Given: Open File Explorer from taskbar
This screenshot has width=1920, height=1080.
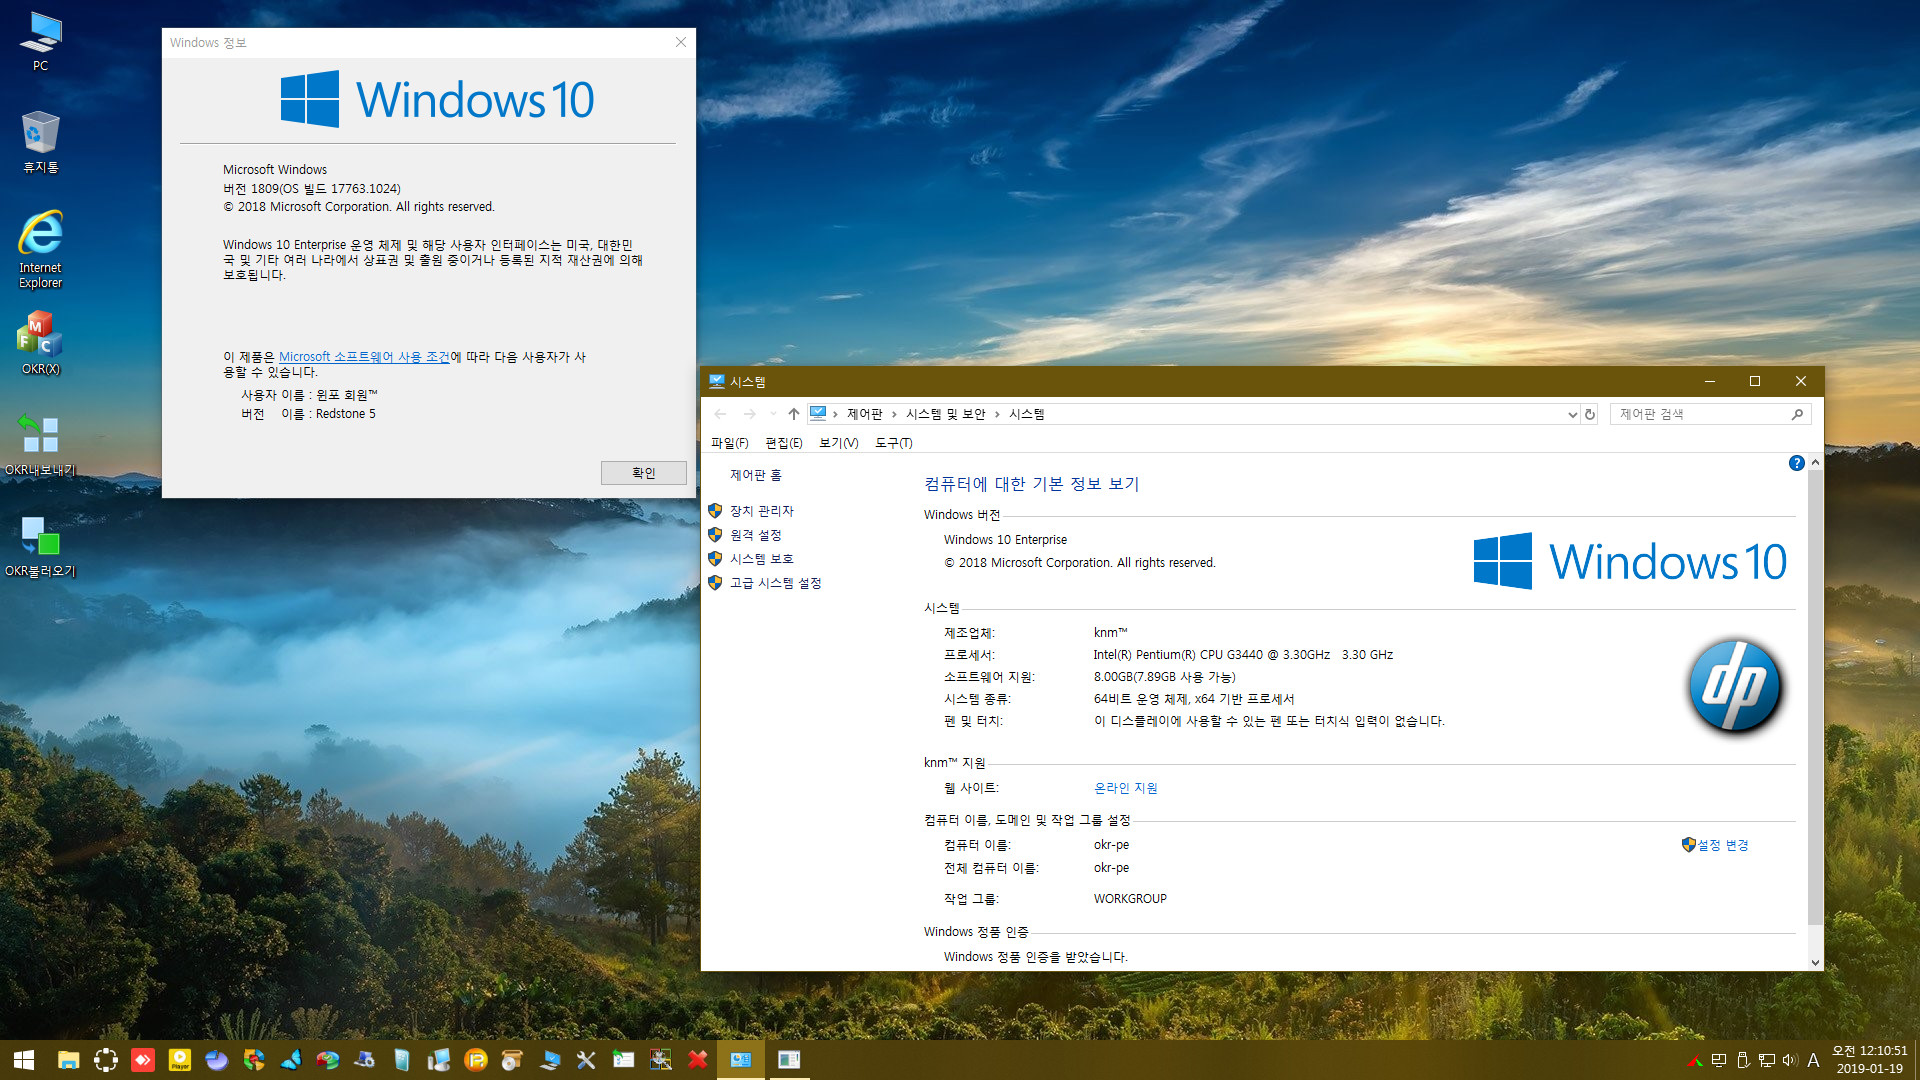Looking at the screenshot, I should tap(68, 1060).
